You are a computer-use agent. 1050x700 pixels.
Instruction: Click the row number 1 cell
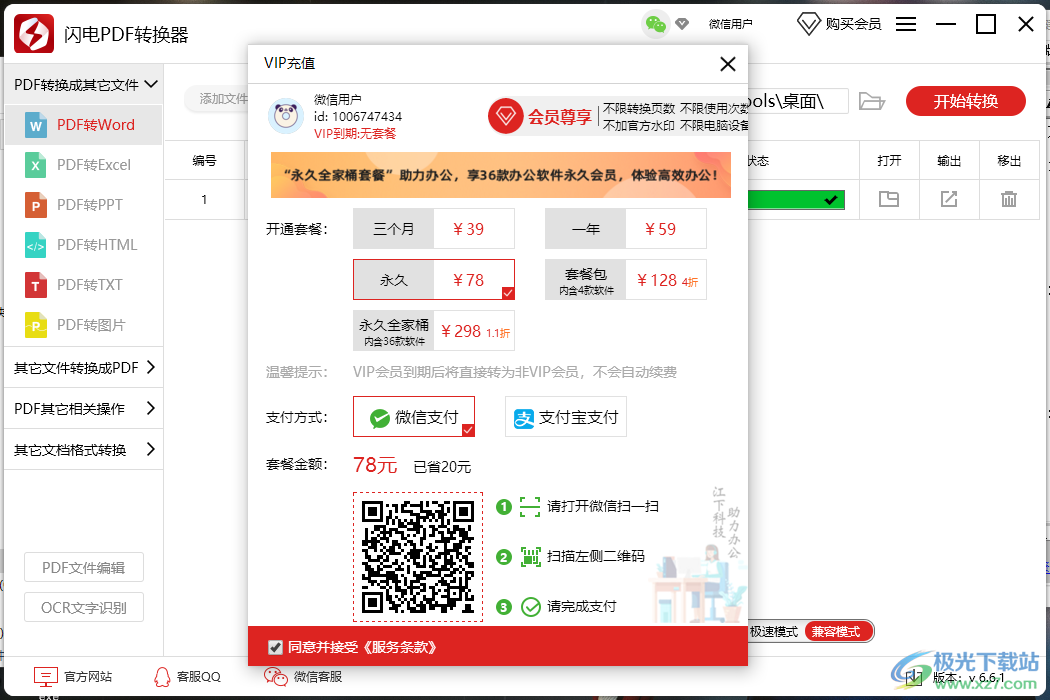pos(204,199)
